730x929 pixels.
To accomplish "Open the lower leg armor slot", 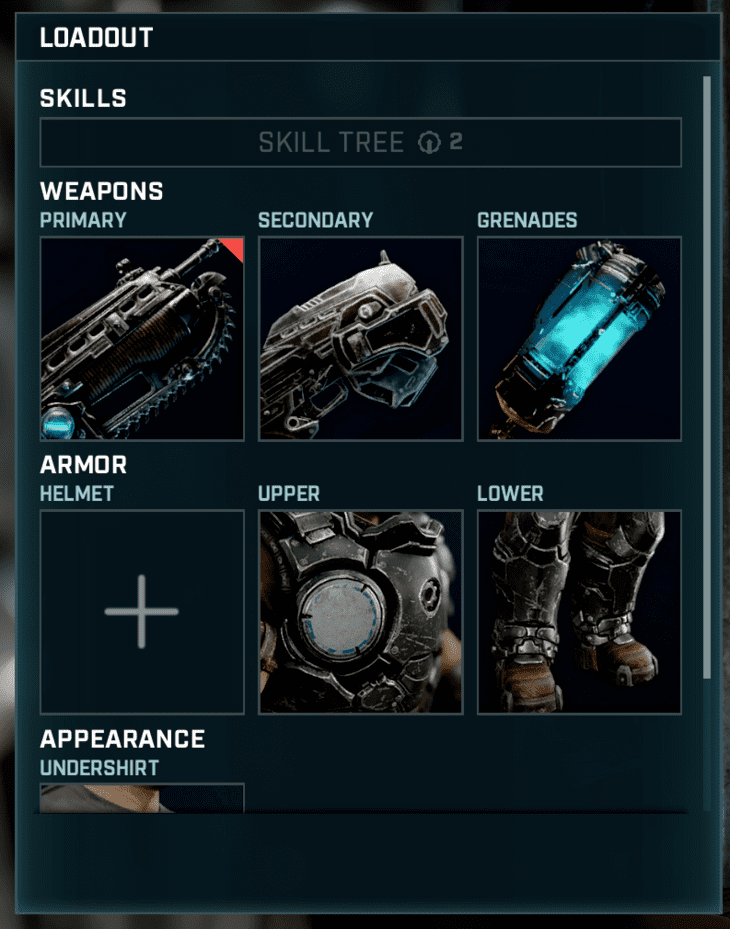I will tap(579, 611).
